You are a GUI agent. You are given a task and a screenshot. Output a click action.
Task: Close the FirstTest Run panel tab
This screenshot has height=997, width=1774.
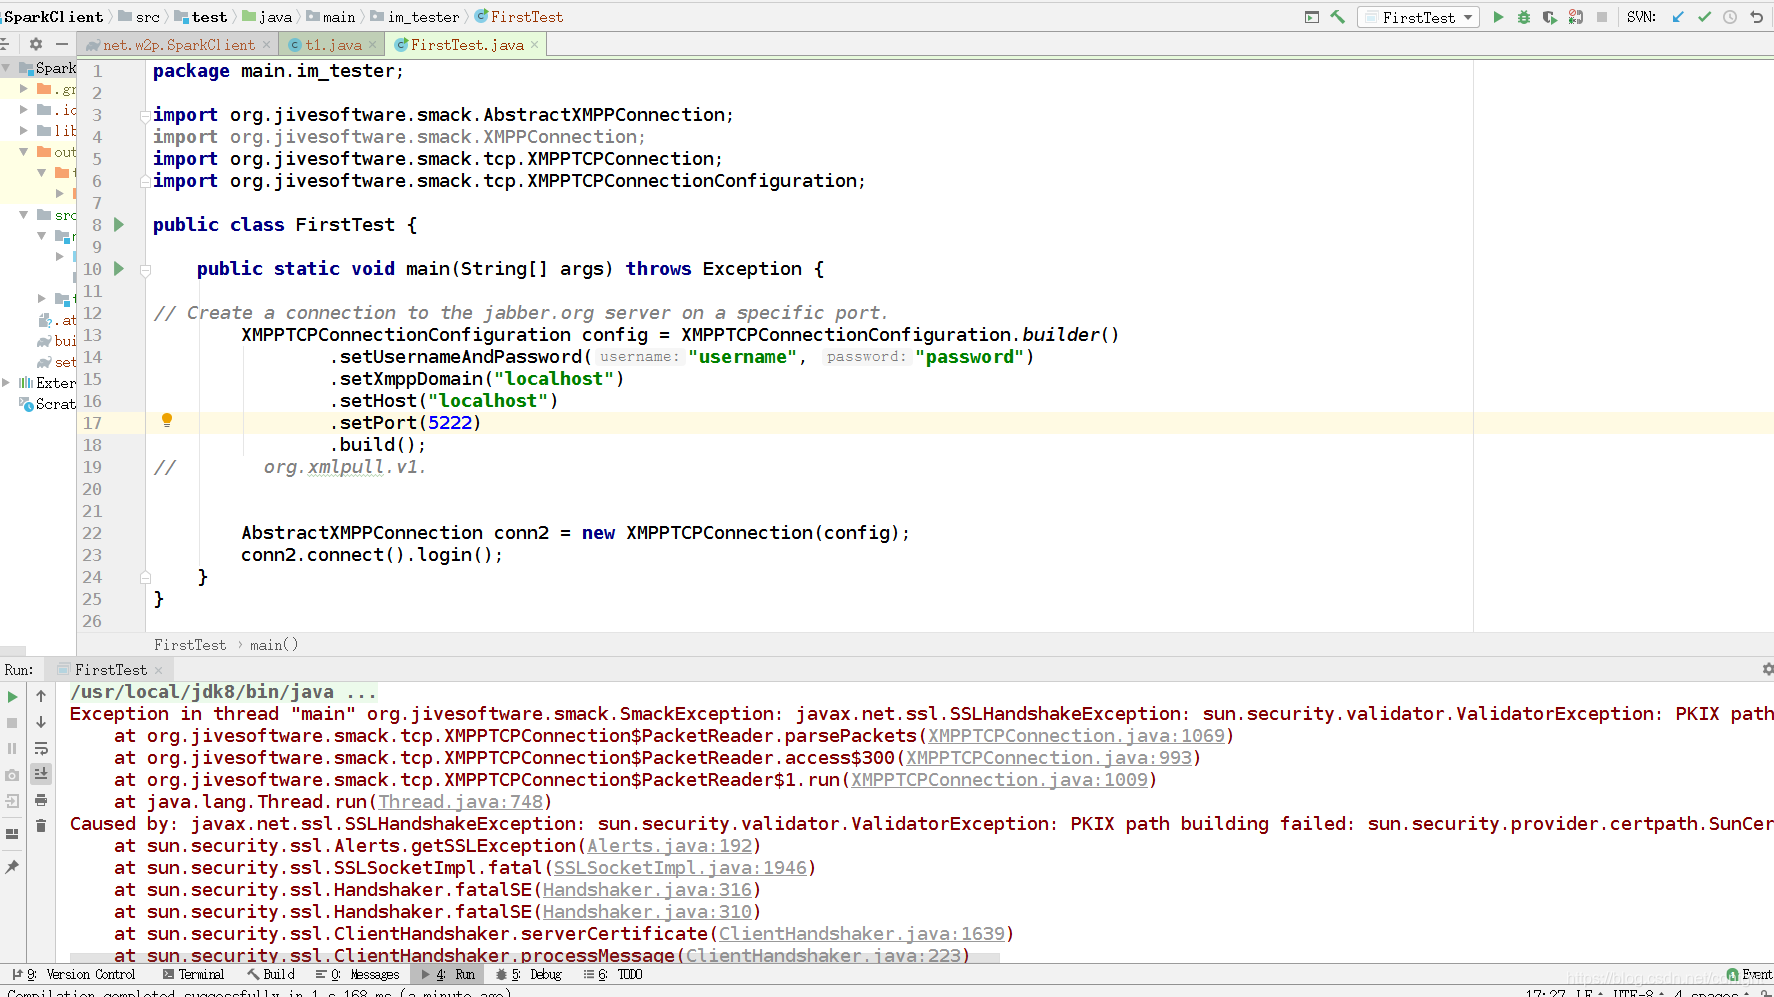coord(158,670)
